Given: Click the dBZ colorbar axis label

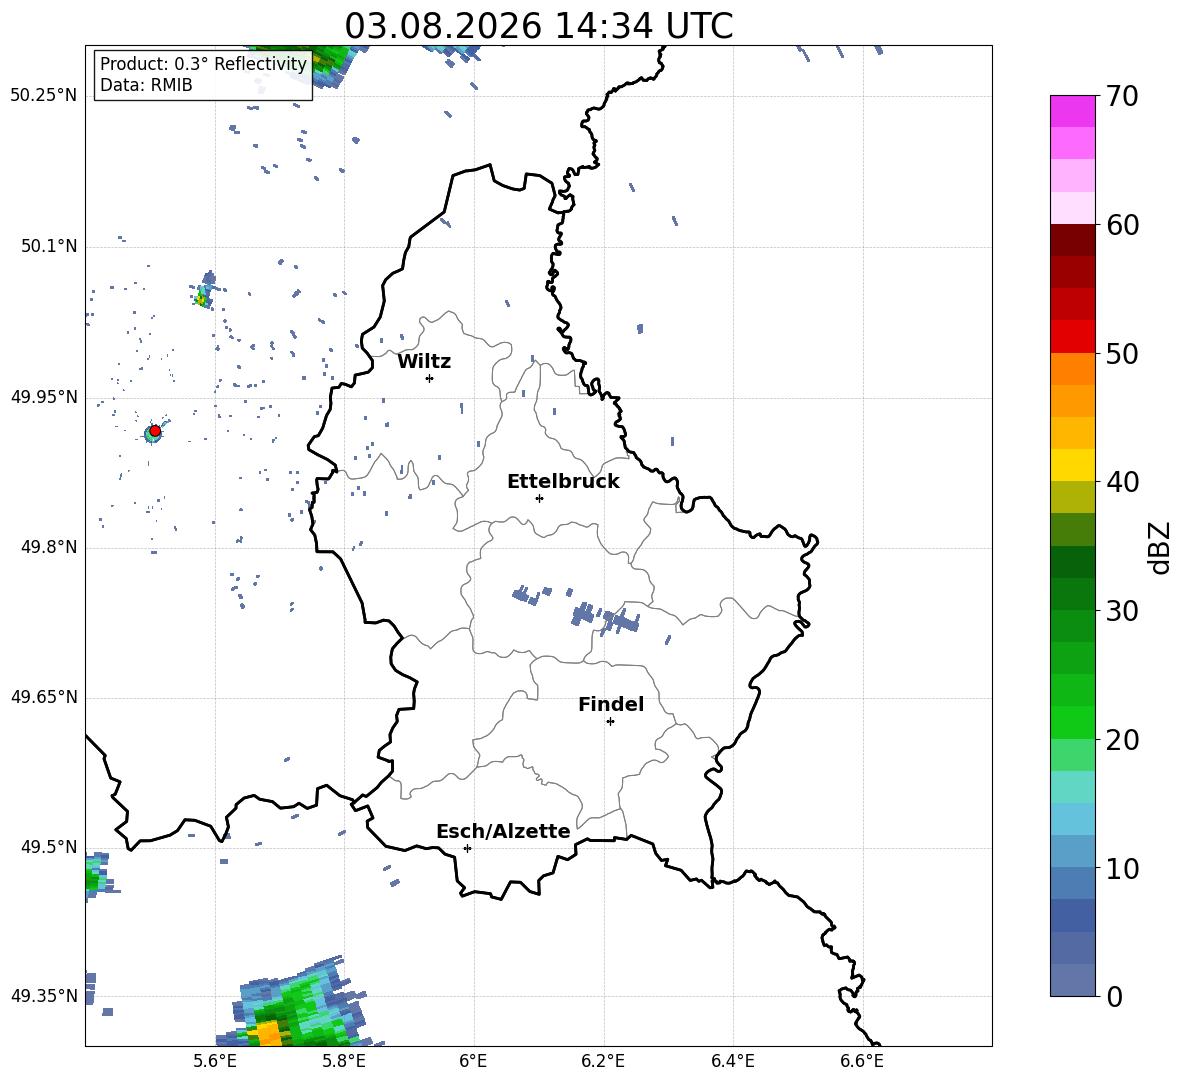Looking at the screenshot, I should [x=1159, y=547].
